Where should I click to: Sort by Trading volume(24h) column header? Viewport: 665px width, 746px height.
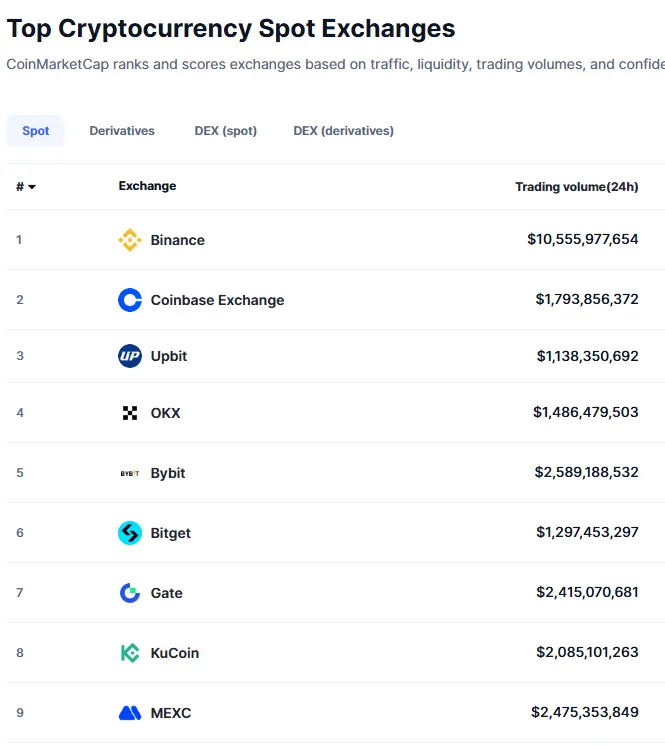pos(576,187)
